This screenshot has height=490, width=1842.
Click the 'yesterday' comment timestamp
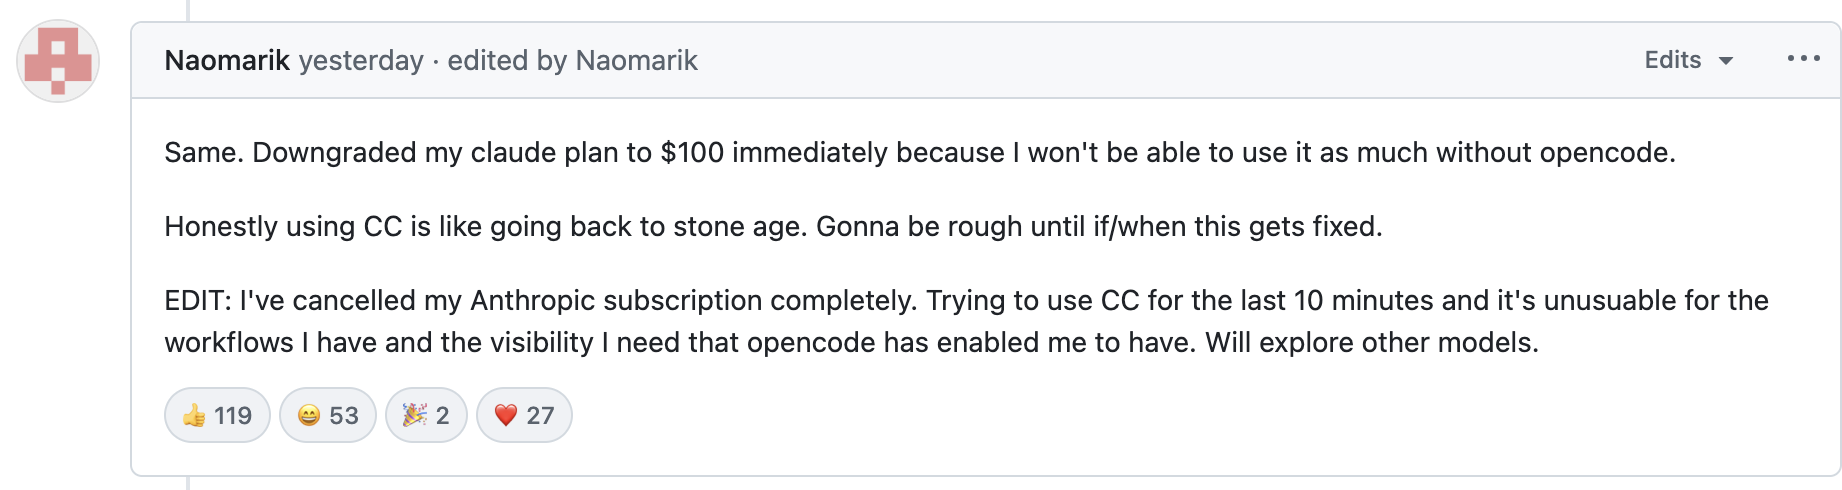[x=361, y=61]
